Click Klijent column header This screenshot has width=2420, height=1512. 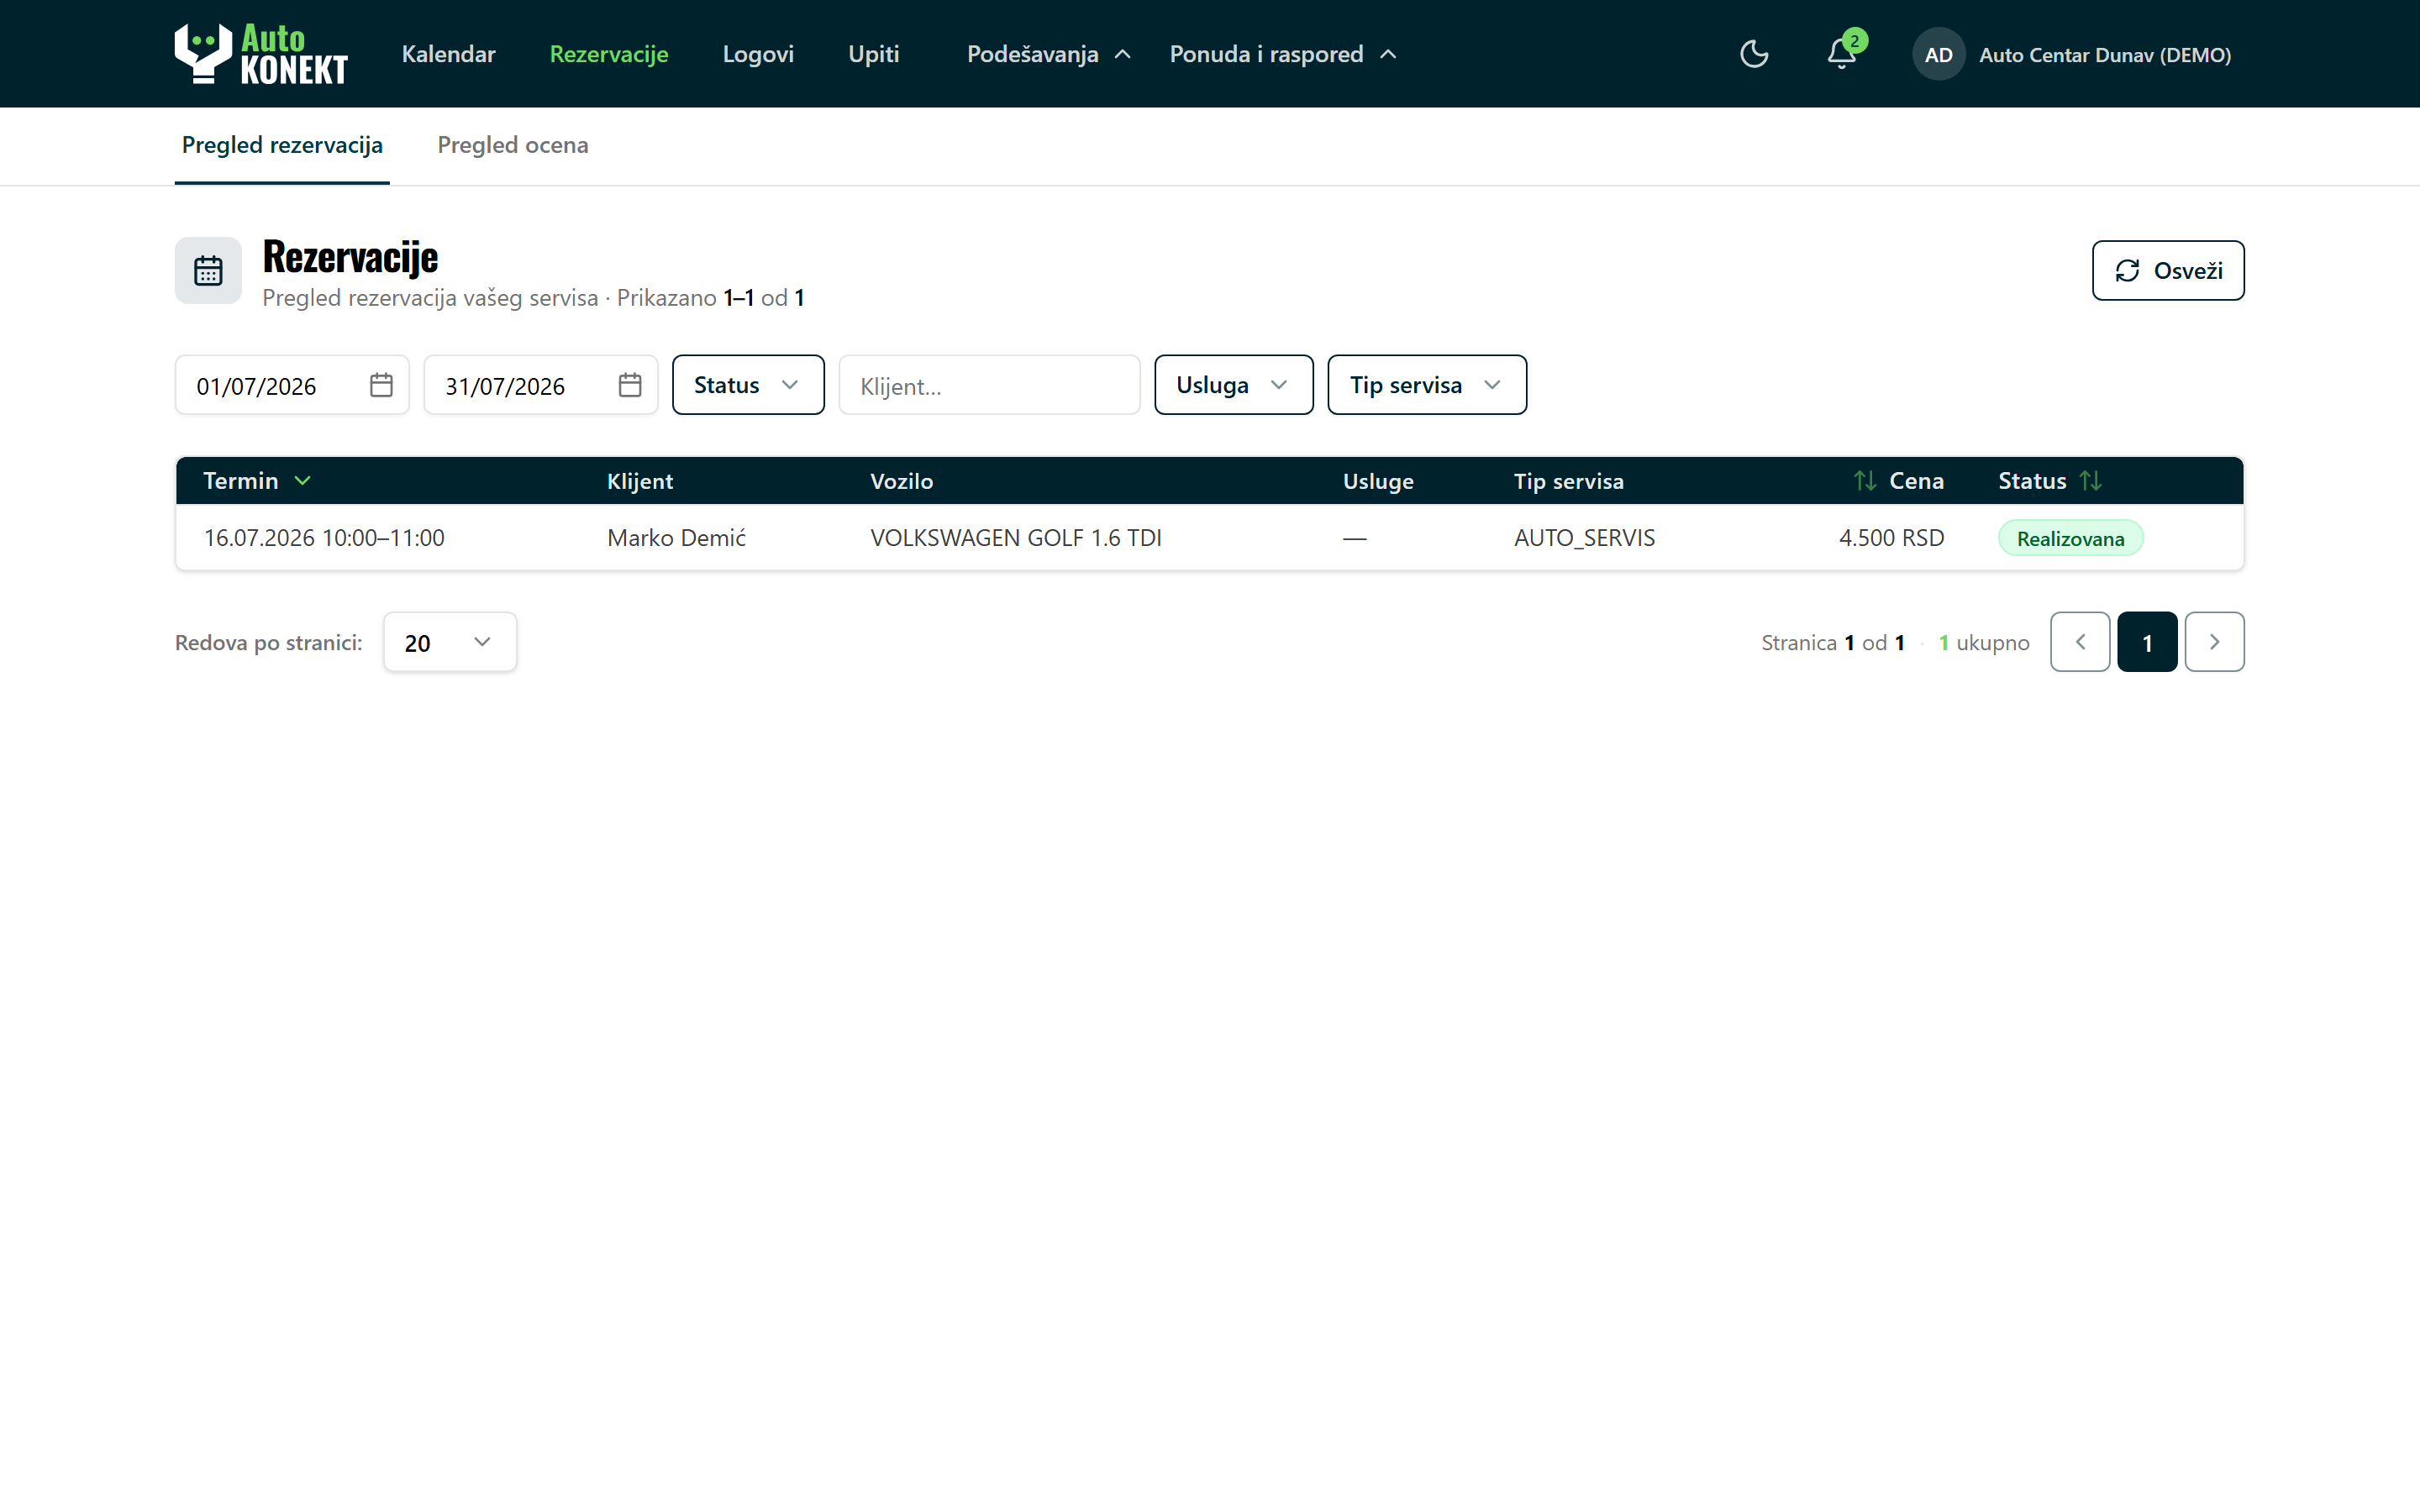tap(640, 481)
